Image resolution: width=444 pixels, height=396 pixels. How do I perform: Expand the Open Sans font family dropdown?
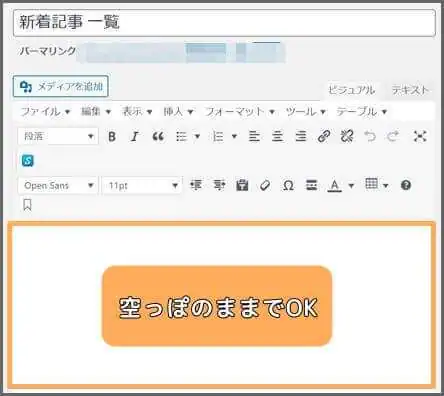pyautogui.click(x=58, y=185)
